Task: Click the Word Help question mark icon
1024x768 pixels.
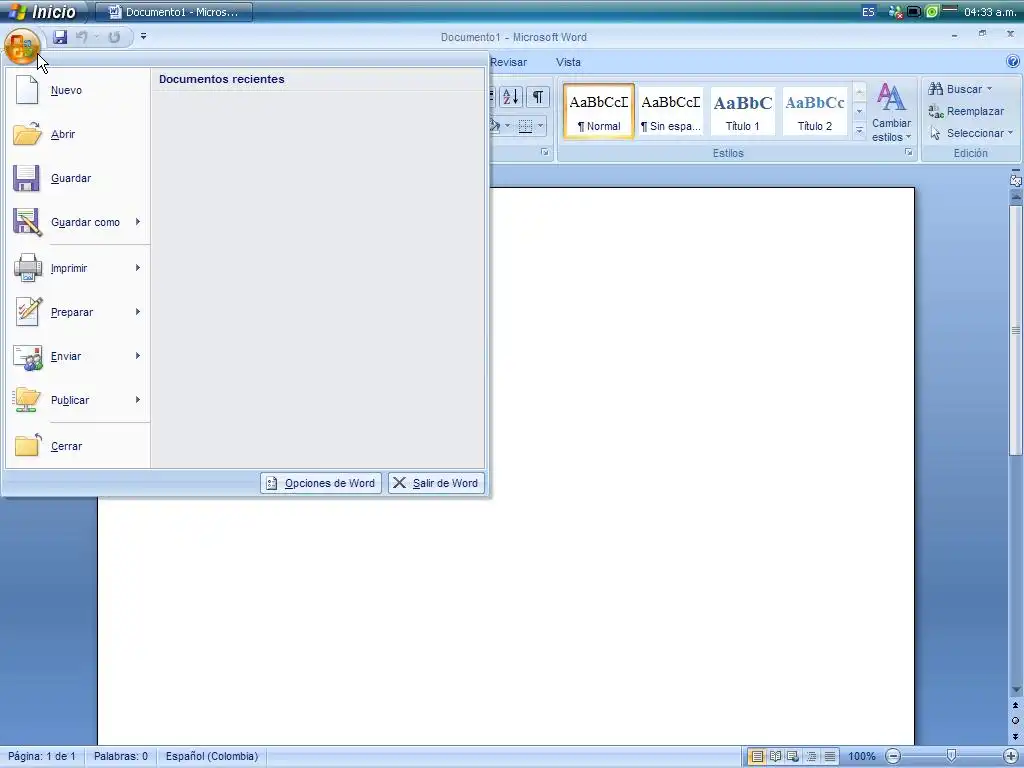Action: pyautogui.click(x=1012, y=61)
